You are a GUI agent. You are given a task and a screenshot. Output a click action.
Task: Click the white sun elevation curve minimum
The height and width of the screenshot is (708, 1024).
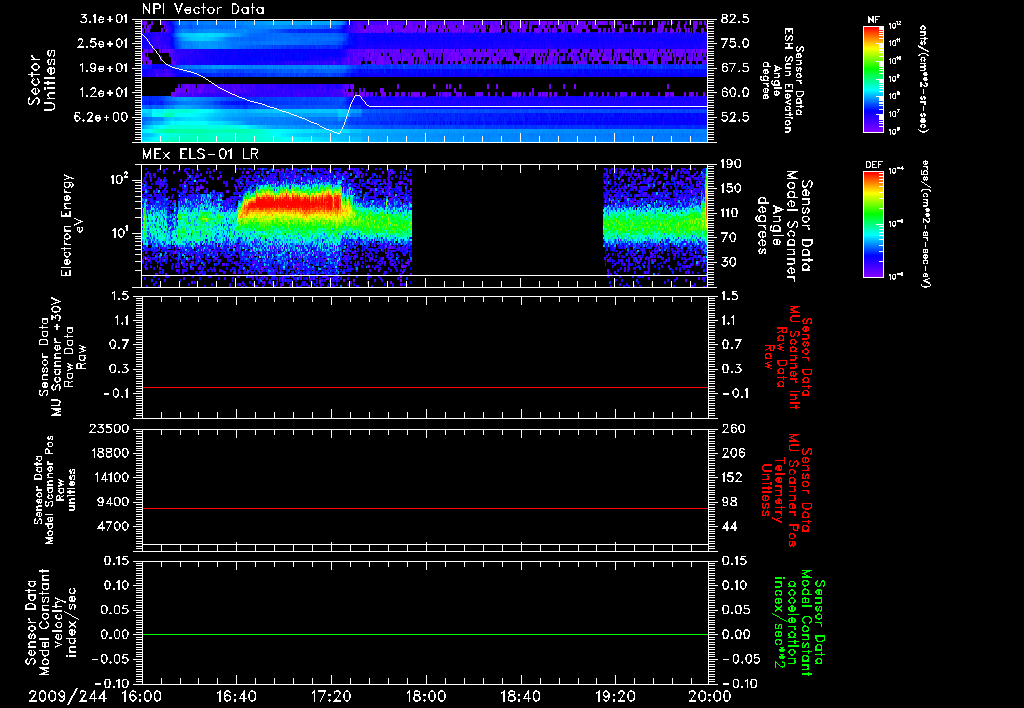point(338,133)
